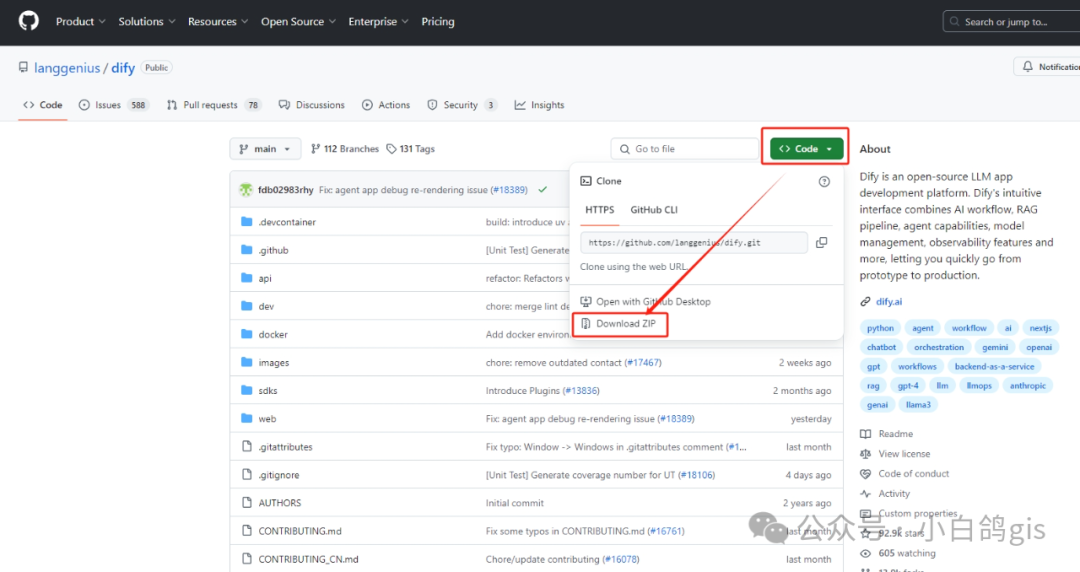Select the Code tab
1080x572 pixels.
click(43, 105)
